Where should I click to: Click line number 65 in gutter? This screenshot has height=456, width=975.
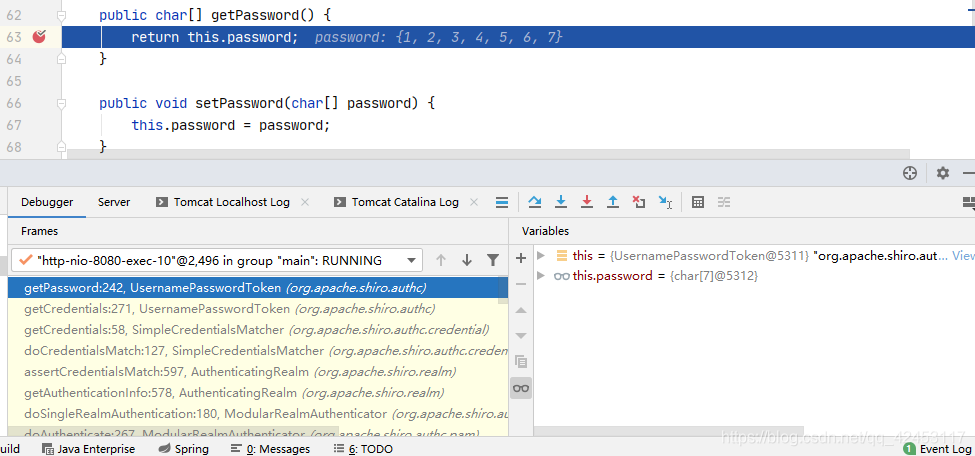[14, 81]
